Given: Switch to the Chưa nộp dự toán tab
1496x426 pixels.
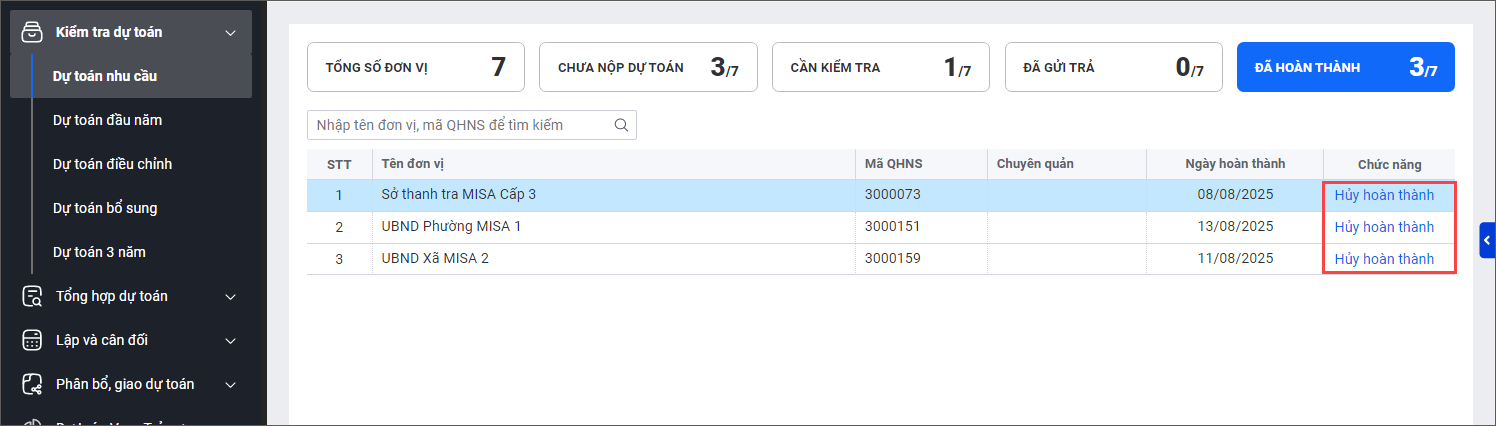Looking at the screenshot, I should [648, 67].
